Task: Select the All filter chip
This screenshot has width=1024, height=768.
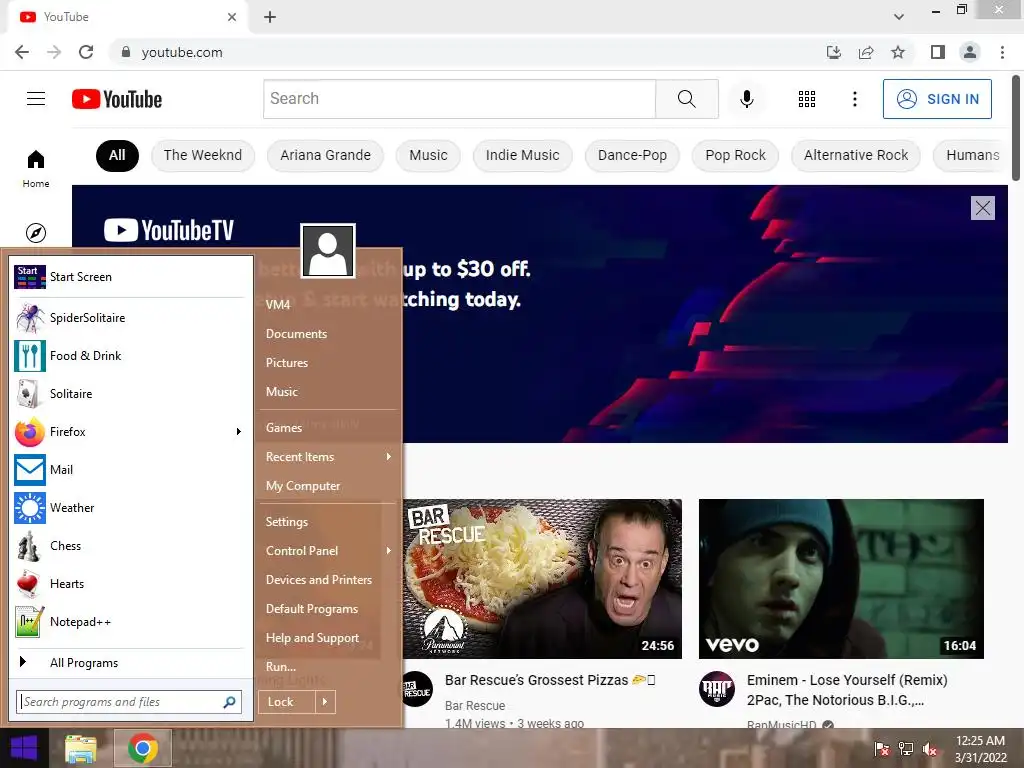Action: [117, 155]
